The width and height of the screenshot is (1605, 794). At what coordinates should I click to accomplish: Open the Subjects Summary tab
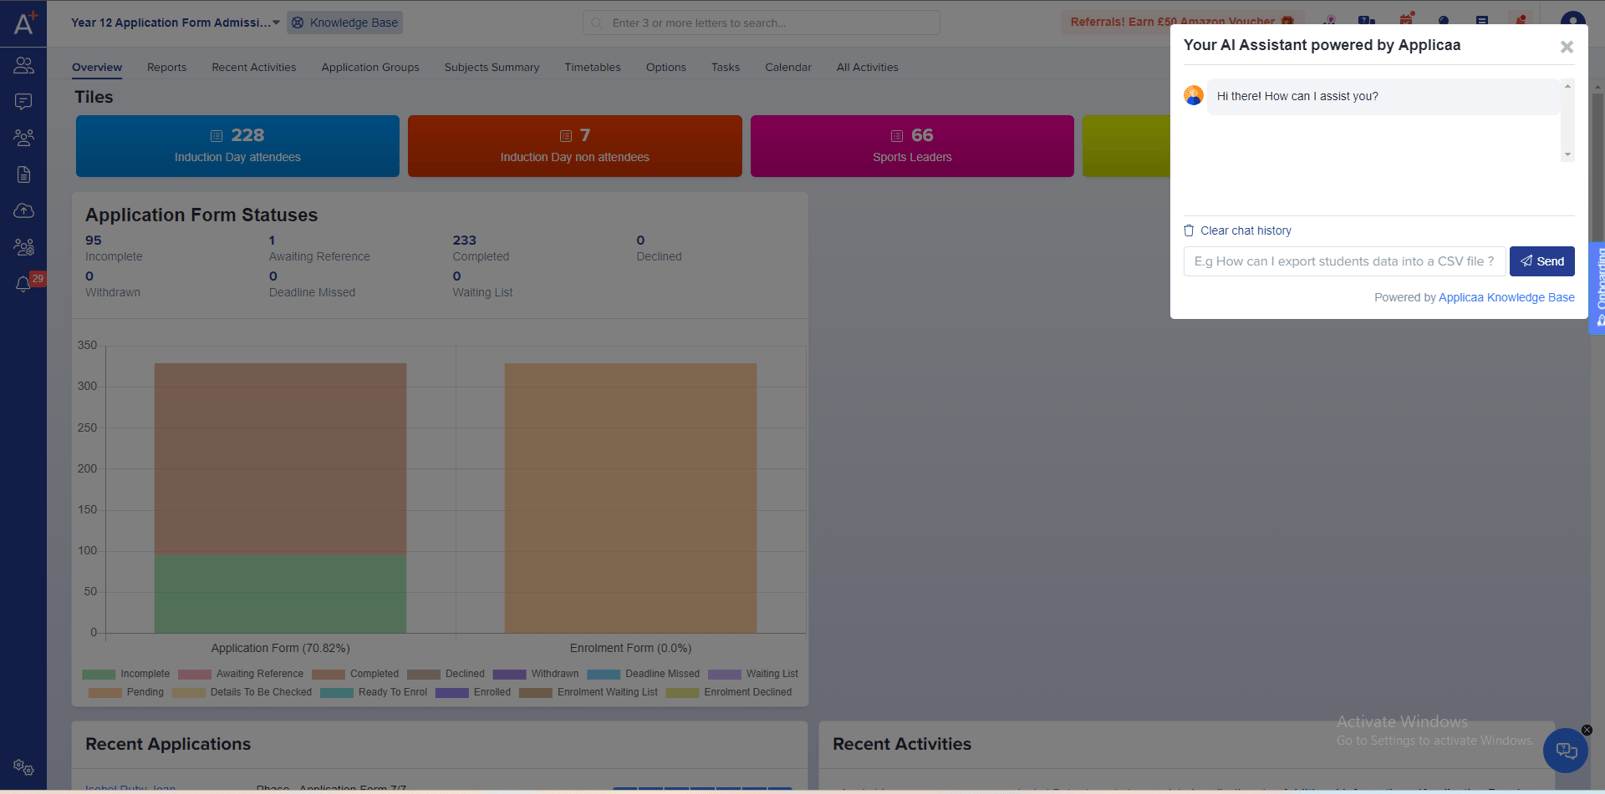point(491,67)
